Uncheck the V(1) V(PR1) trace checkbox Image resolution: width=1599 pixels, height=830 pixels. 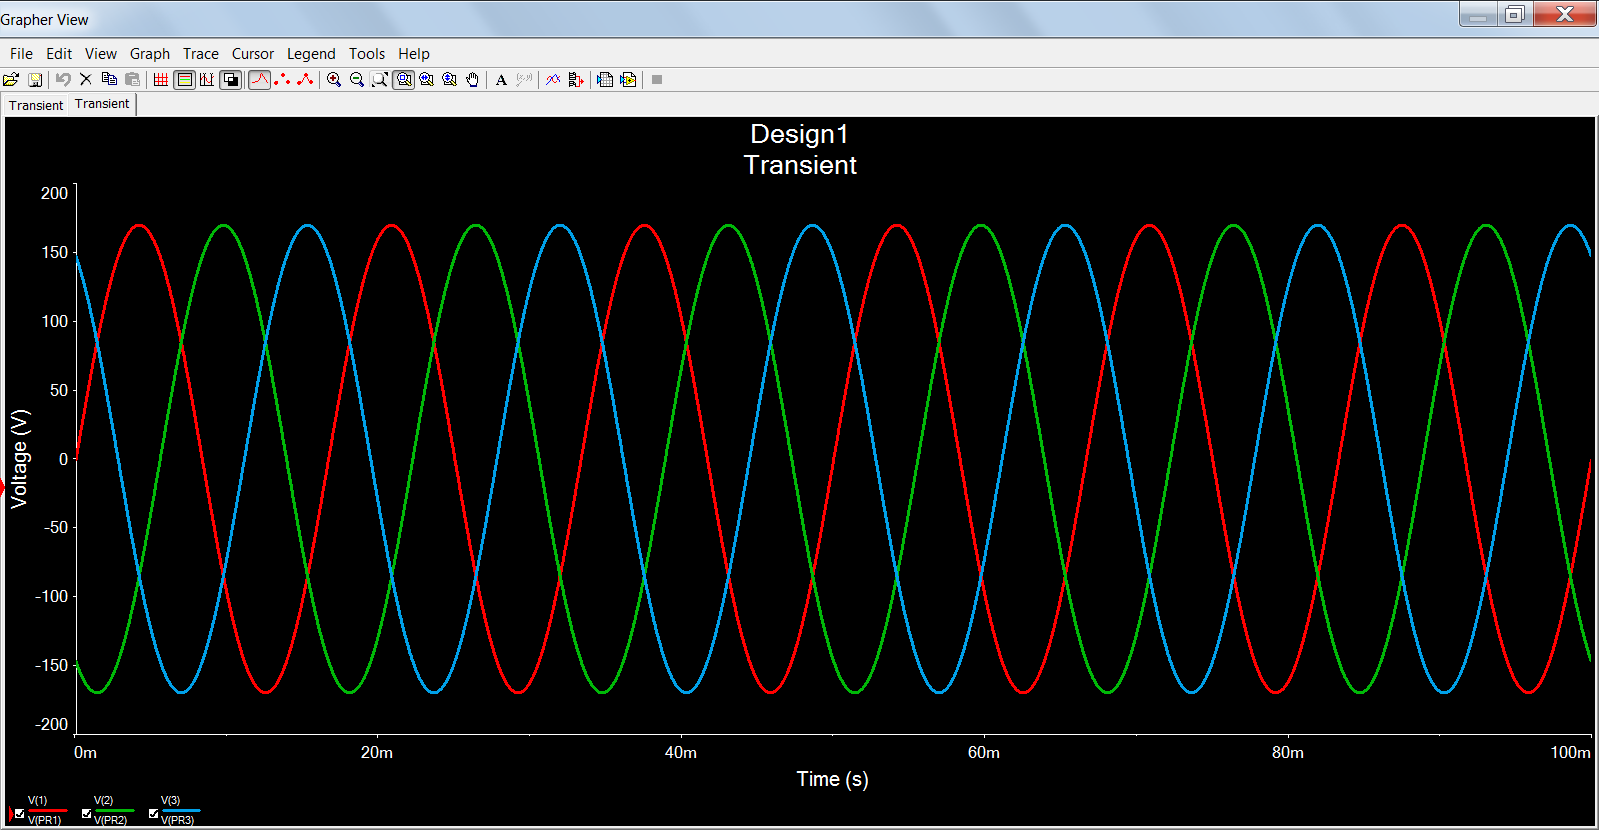point(20,814)
